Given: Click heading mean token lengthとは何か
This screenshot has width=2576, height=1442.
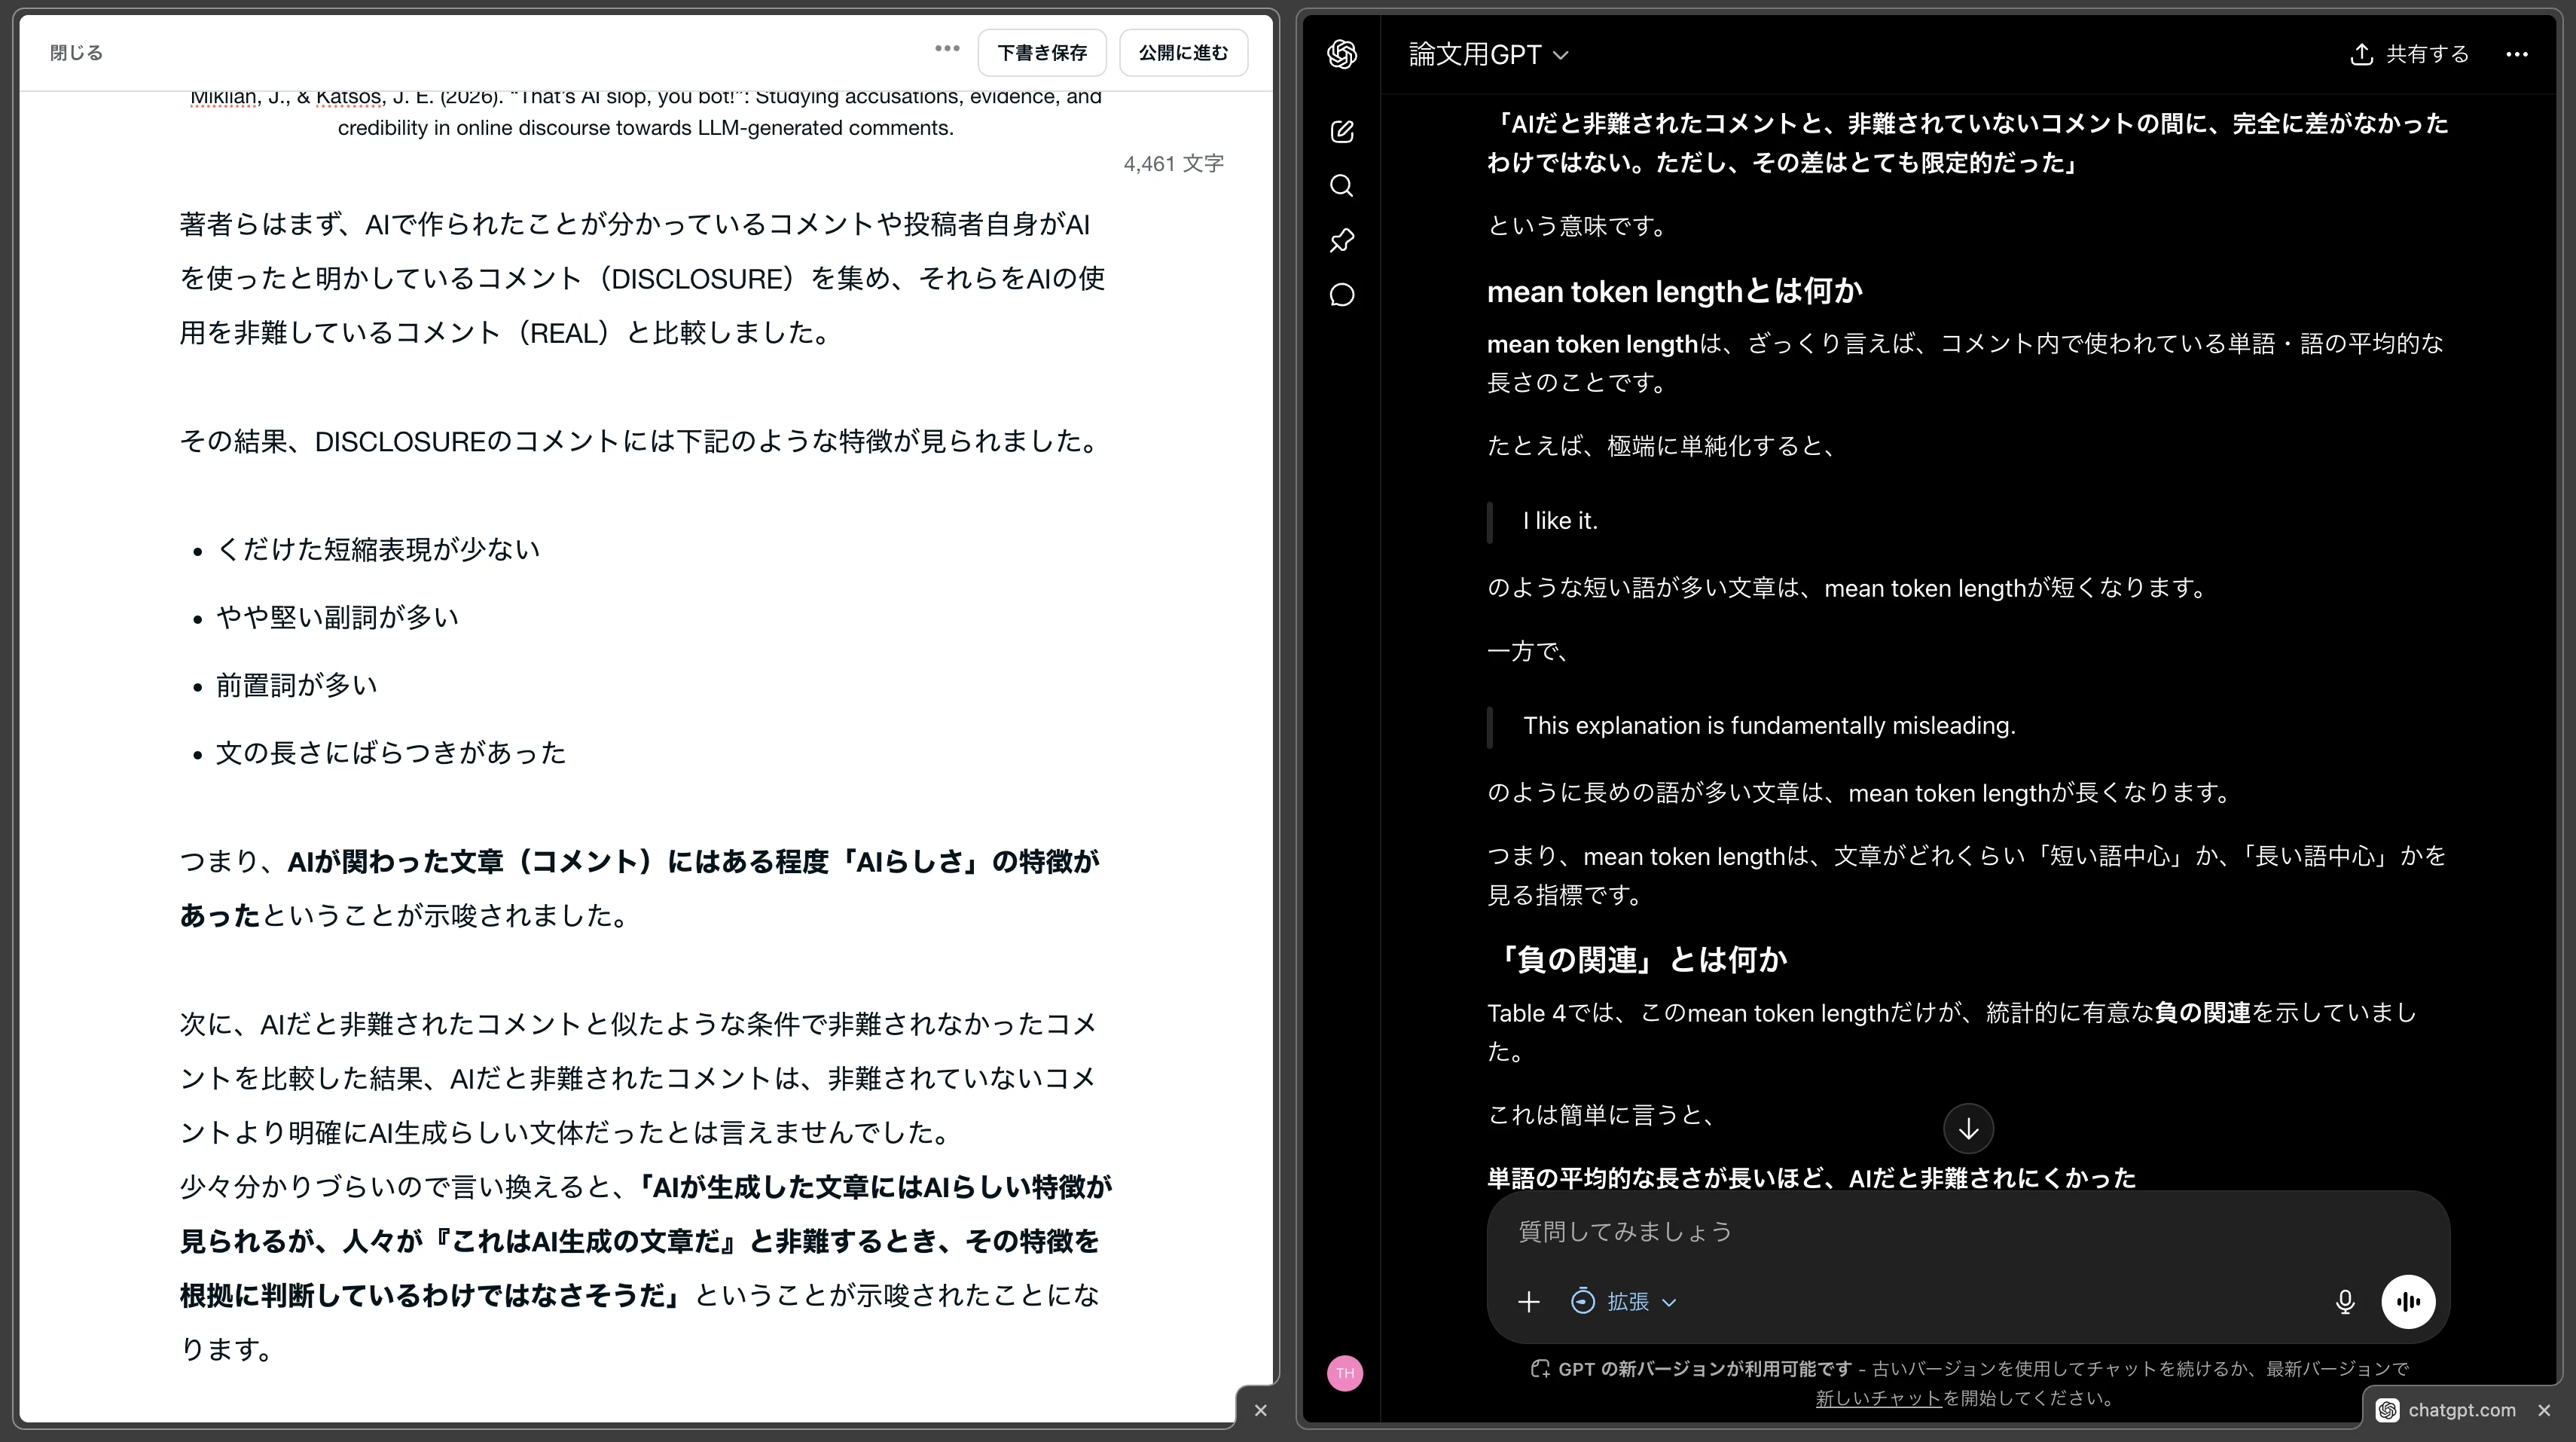Looking at the screenshot, I should [1674, 291].
